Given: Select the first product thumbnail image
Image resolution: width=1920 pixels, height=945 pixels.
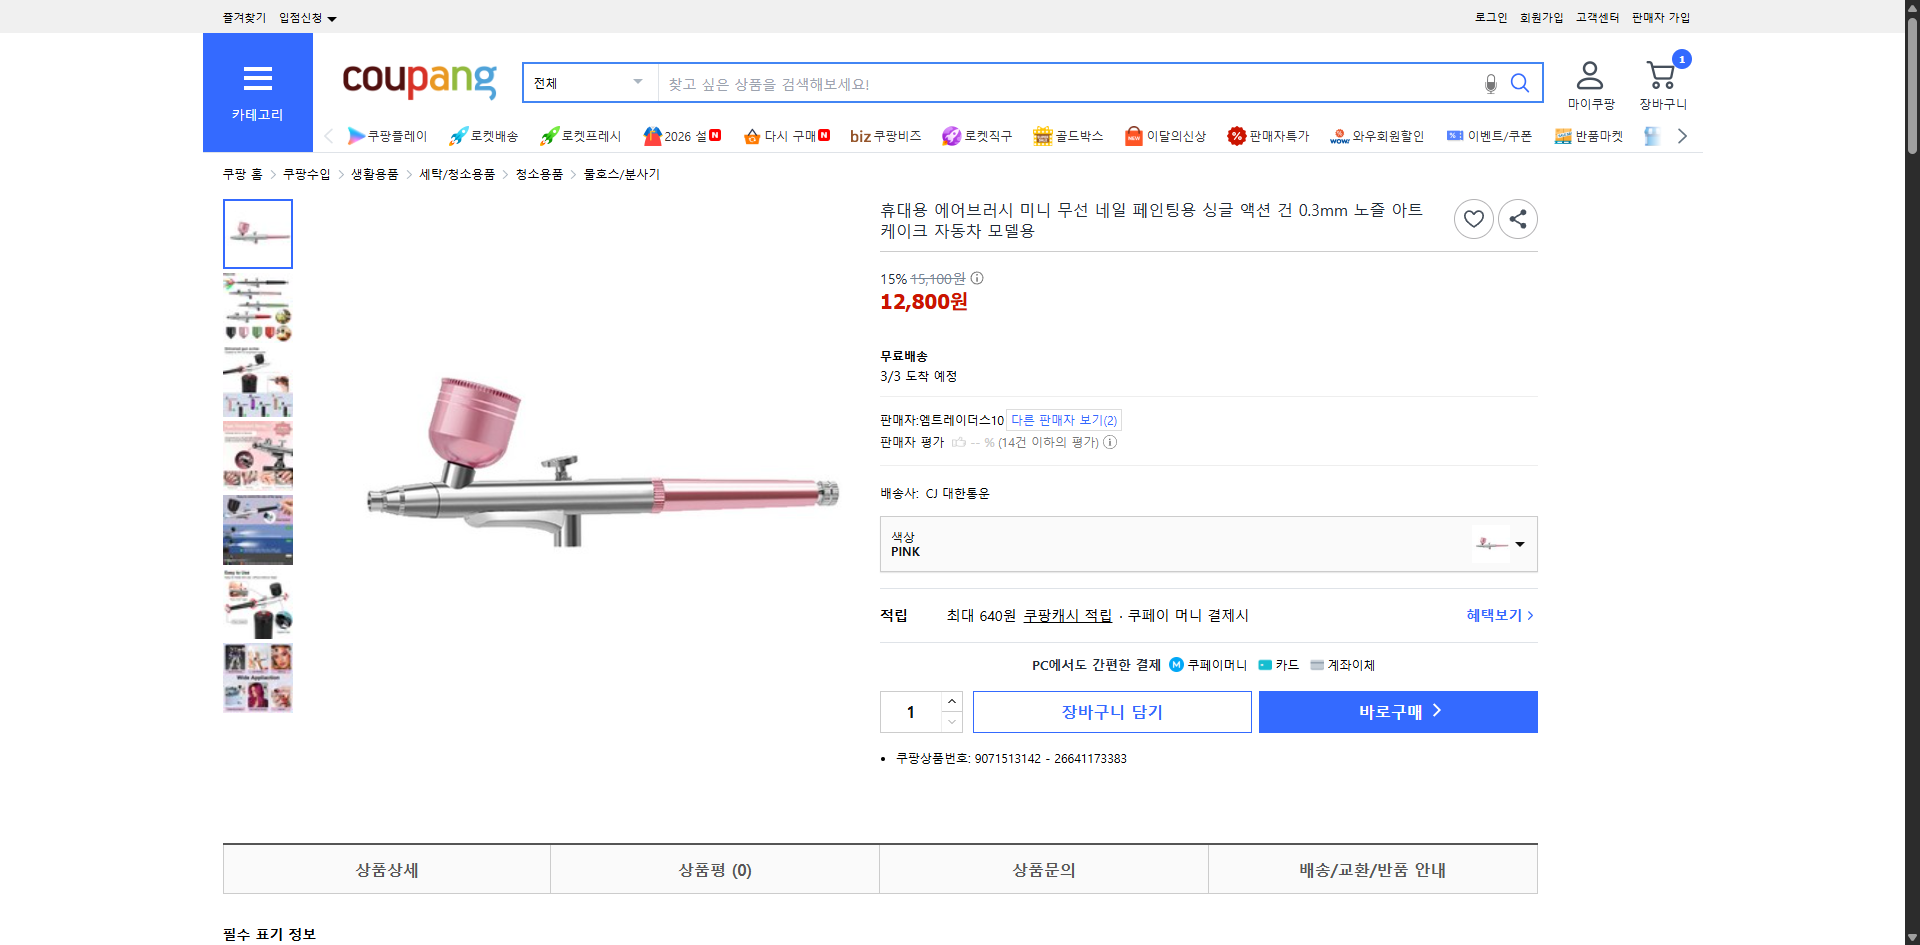Looking at the screenshot, I should (x=257, y=233).
